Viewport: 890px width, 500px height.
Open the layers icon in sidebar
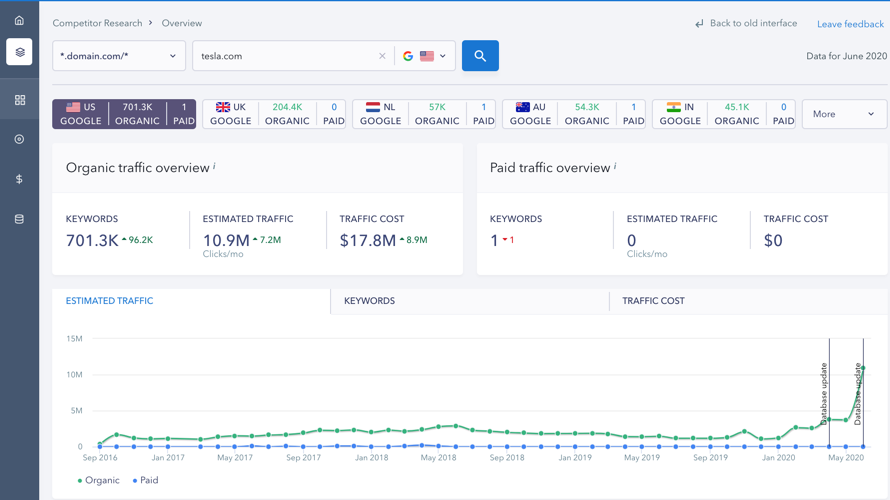click(19, 52)
